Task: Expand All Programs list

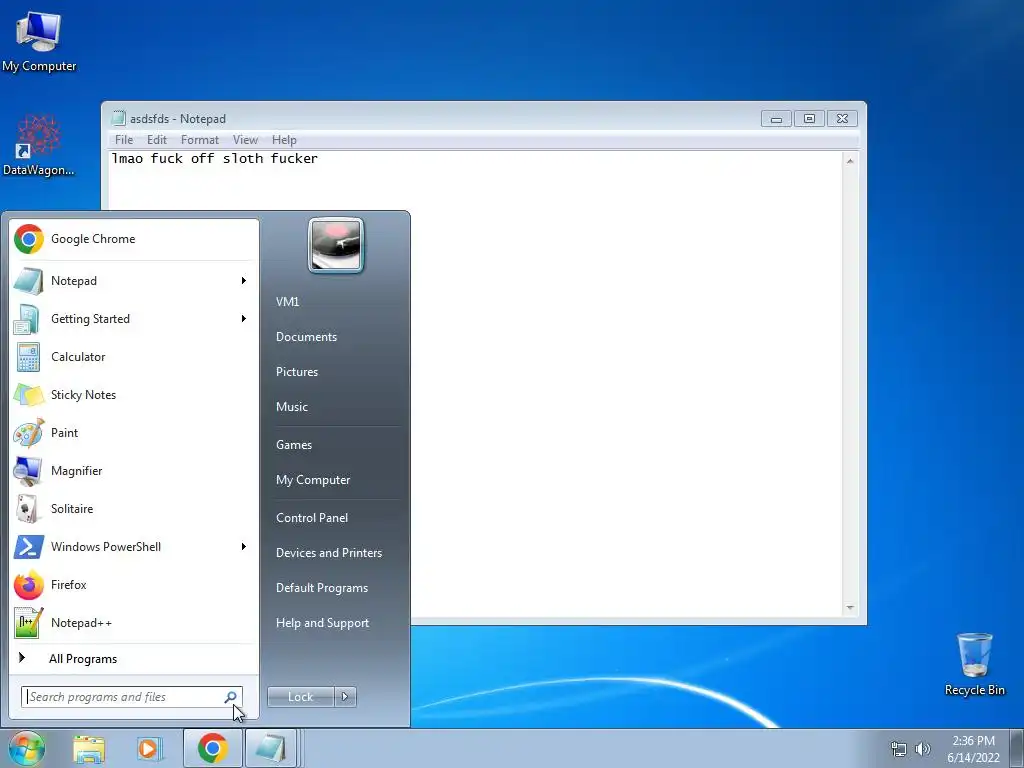Action: [x=134, y=659]
